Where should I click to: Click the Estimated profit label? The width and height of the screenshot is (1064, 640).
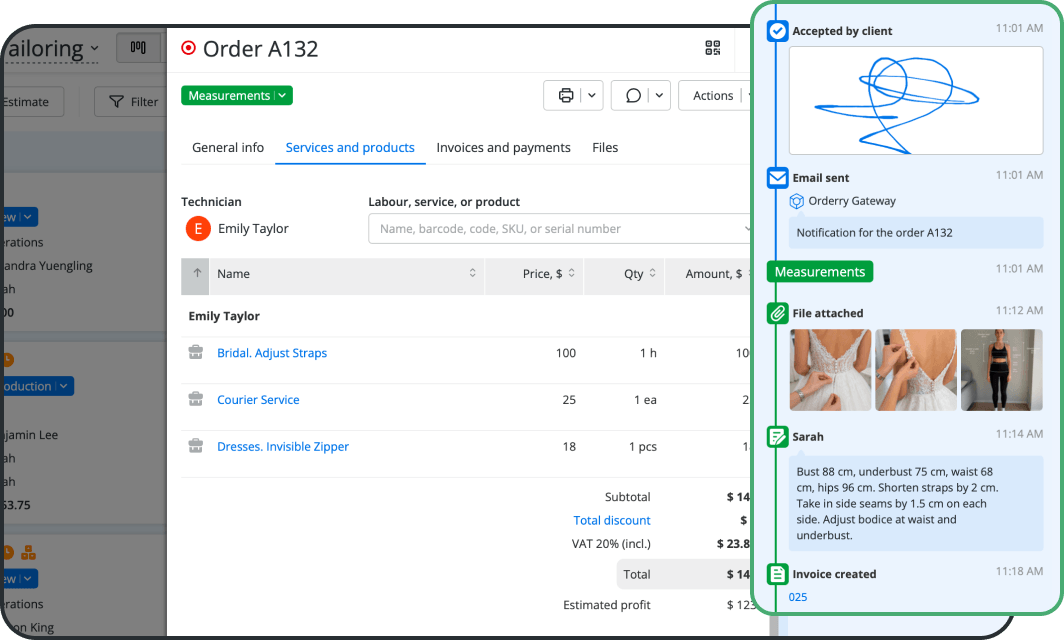pyautogui.click(x=607, y=605)
